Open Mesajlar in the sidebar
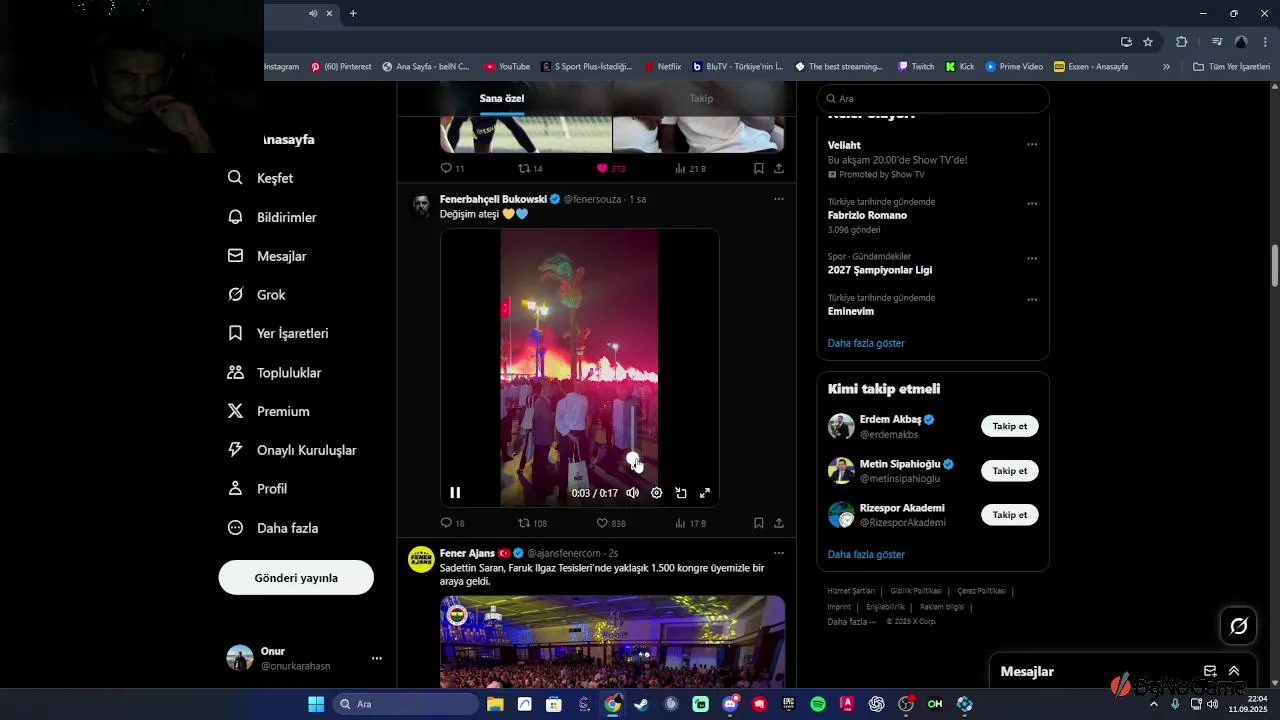 tap(267, 256)
